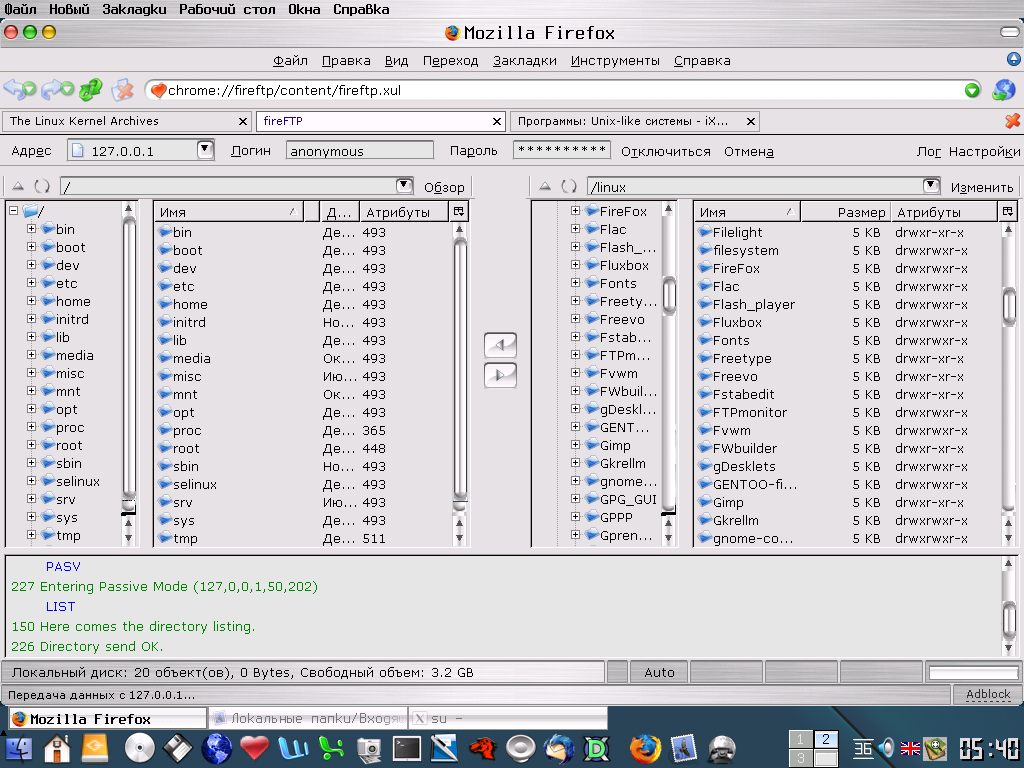Screen dimensions: 1024x768
Task: Click the Auto transfer mode status panel
Action: click(x=659, y=672)
